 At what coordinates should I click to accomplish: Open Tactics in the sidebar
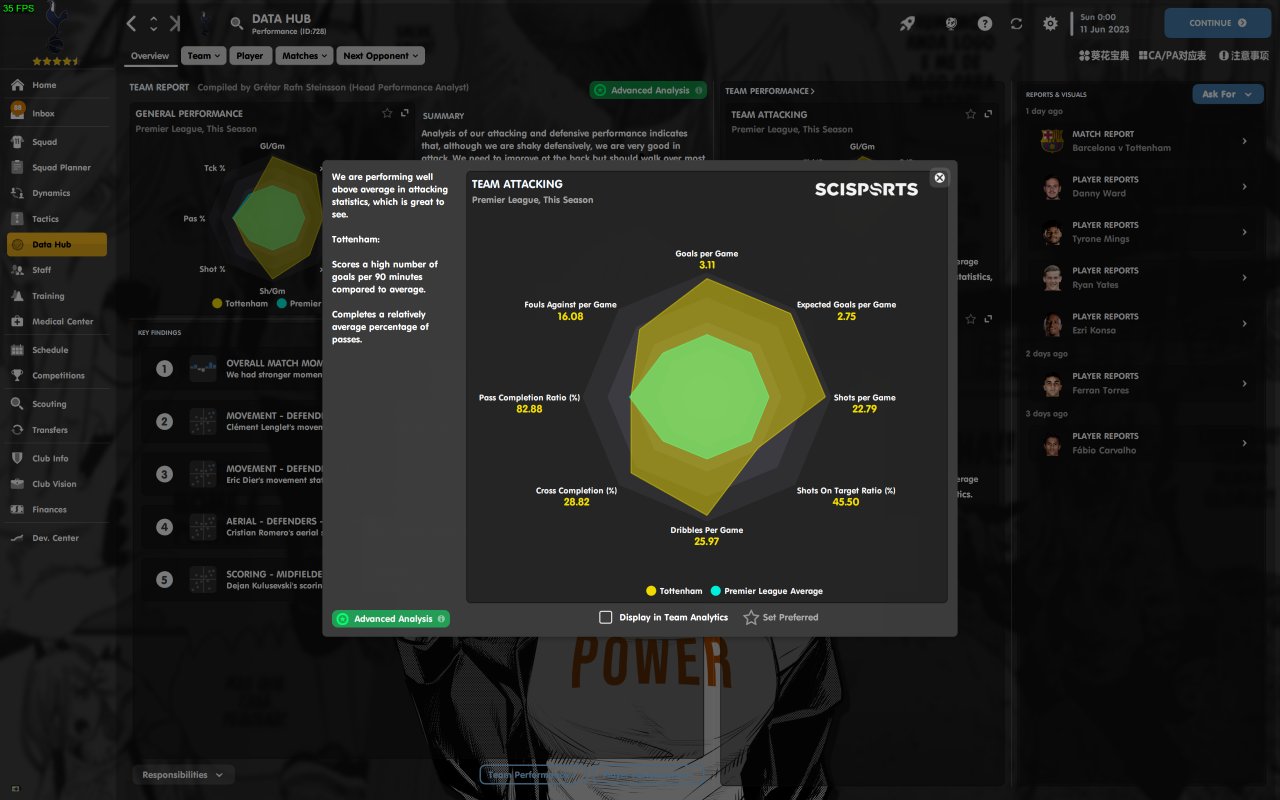point(56,219)
